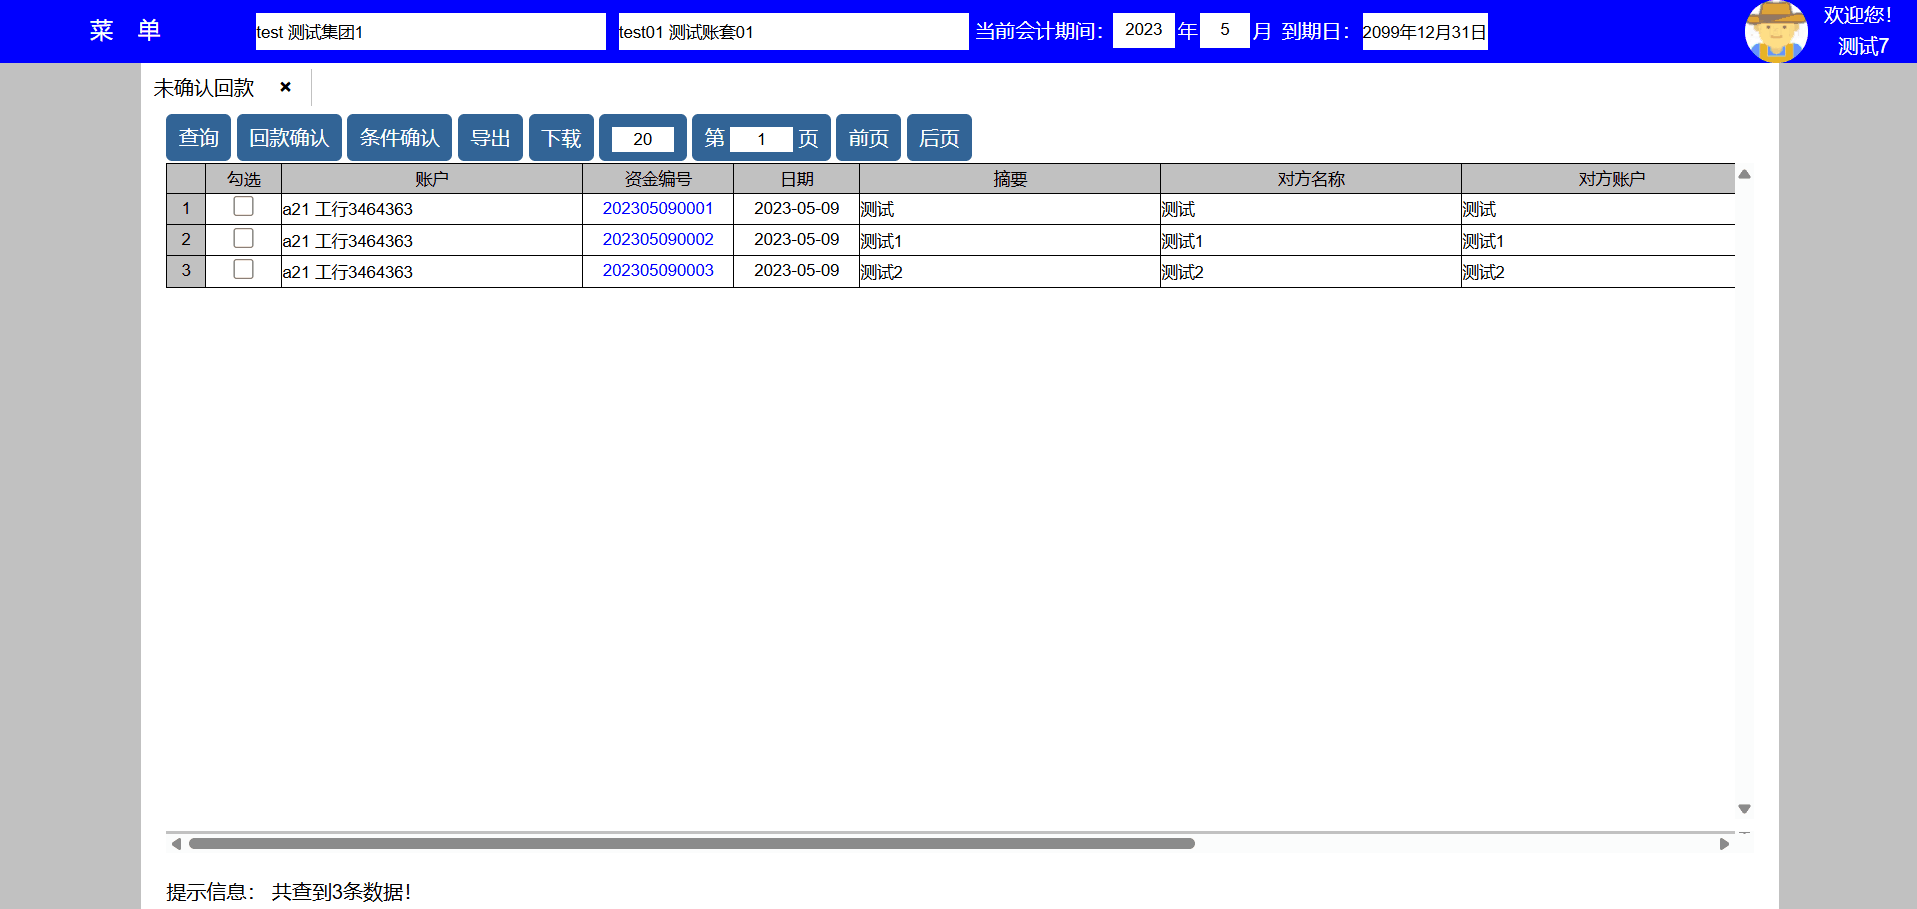
Task: Click the horizontal scrollbar thumb
Action: [x=690, y=843]
